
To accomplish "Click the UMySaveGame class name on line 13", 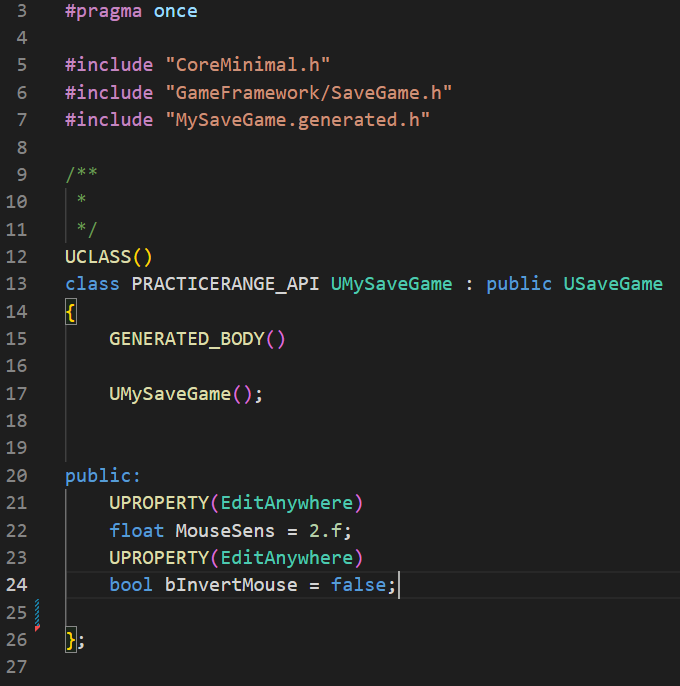I will coord(392,284).
